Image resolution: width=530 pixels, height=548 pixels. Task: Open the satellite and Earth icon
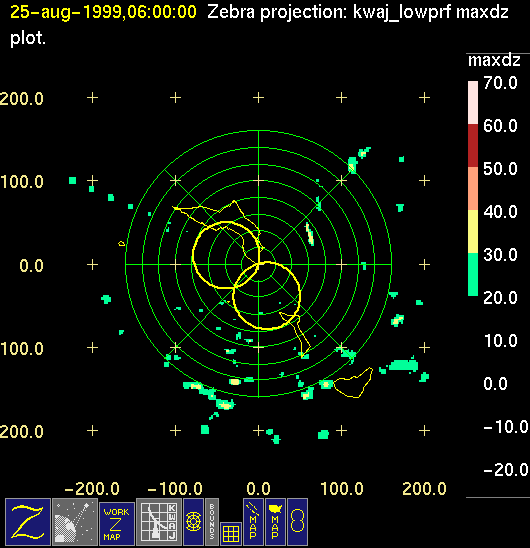pyautogui.click(x=74, y=522)
